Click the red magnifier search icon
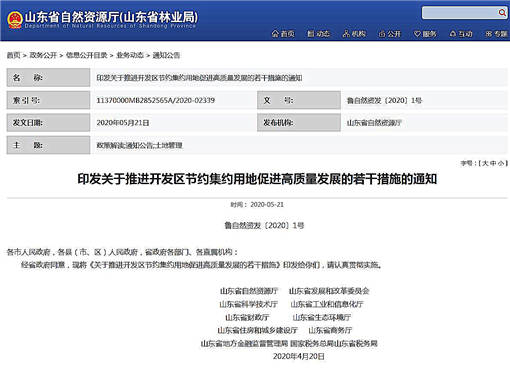The width and height of the screenshot is (510, 374). coord(502,13)
